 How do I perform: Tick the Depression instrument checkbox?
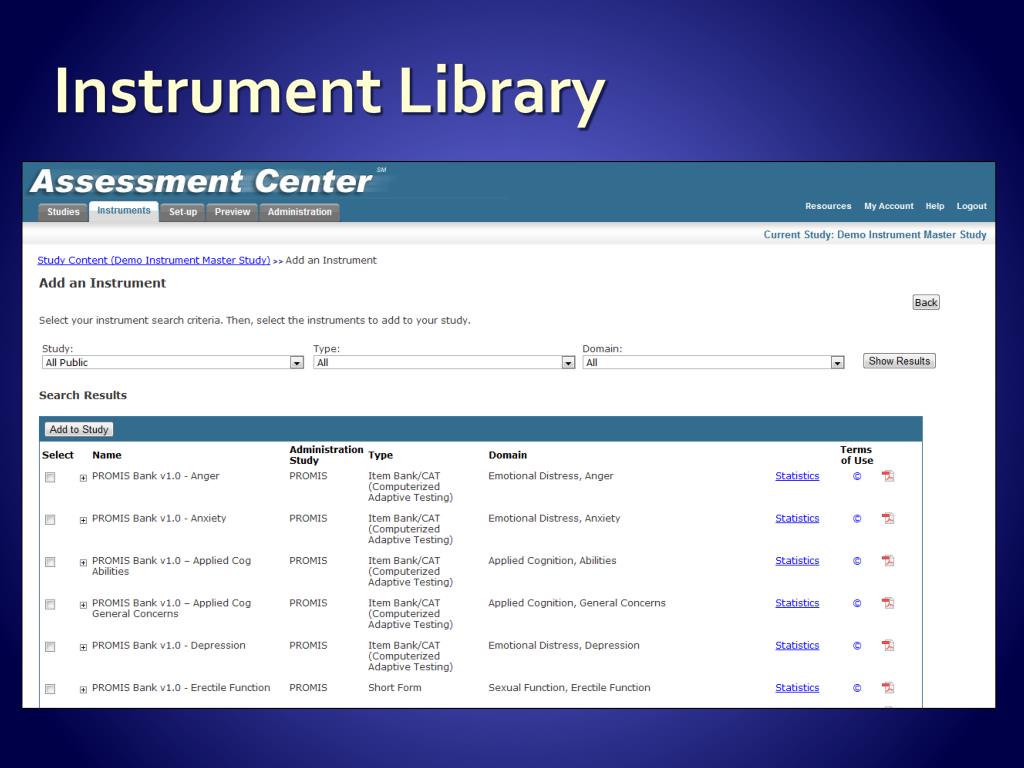pyautogui.click(x=50, y=647)
